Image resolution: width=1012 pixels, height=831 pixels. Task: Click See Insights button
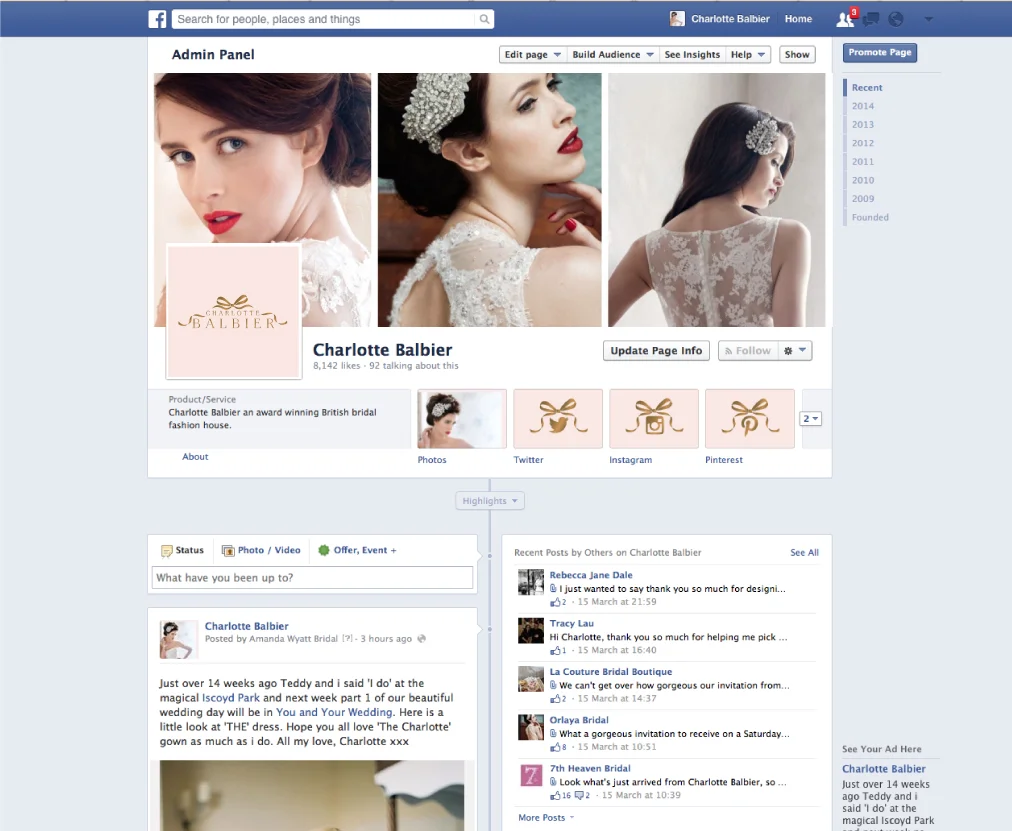[x=692, y=55]
